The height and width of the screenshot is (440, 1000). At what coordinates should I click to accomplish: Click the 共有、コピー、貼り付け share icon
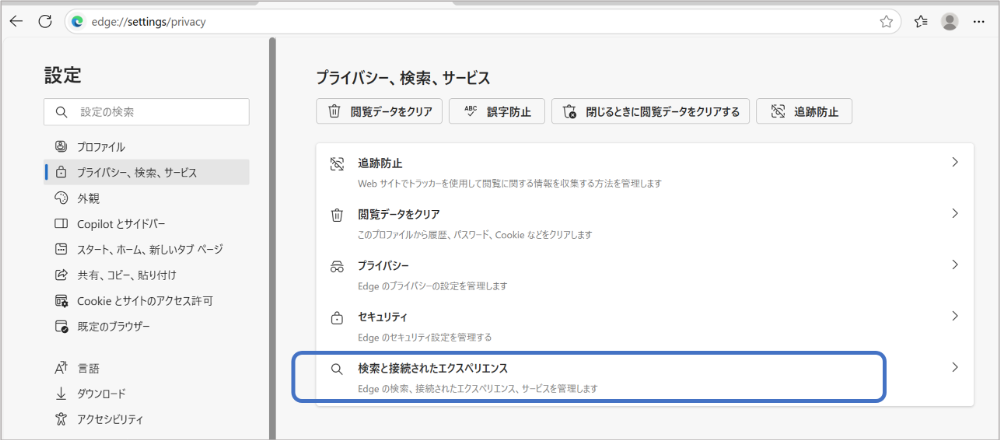[x=61, y=275]
